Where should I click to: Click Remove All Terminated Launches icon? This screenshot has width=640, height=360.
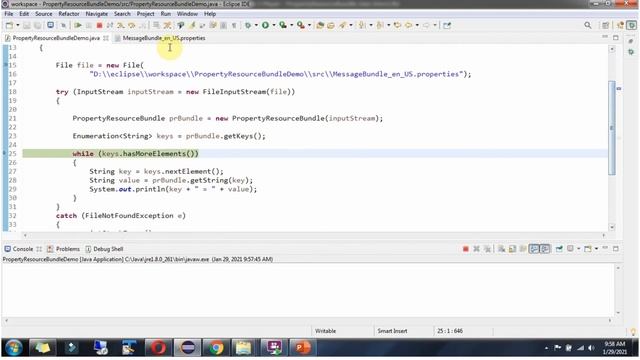click(487, 249)
